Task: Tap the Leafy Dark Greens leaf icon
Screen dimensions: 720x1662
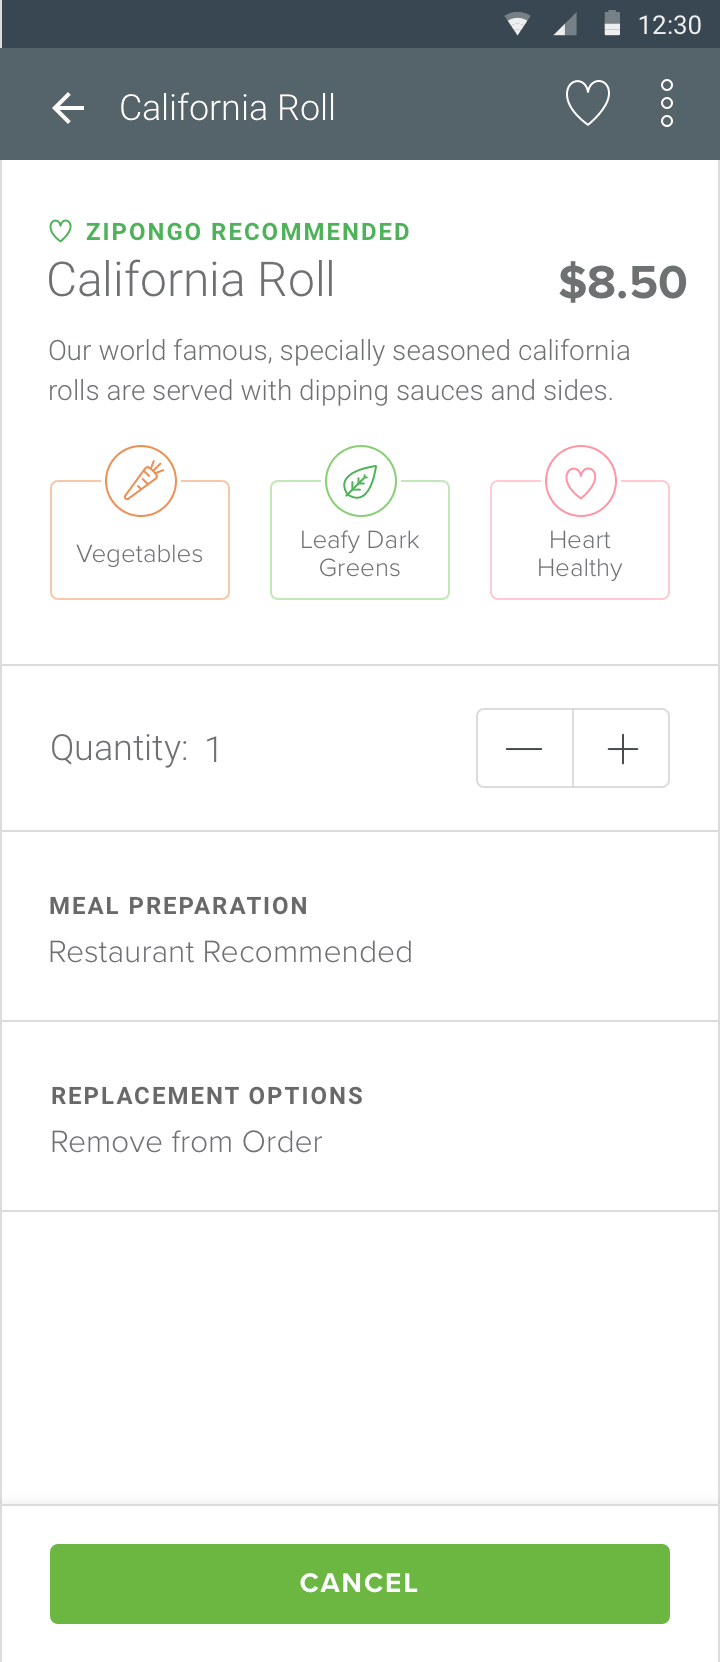Action: click(360, 481)
